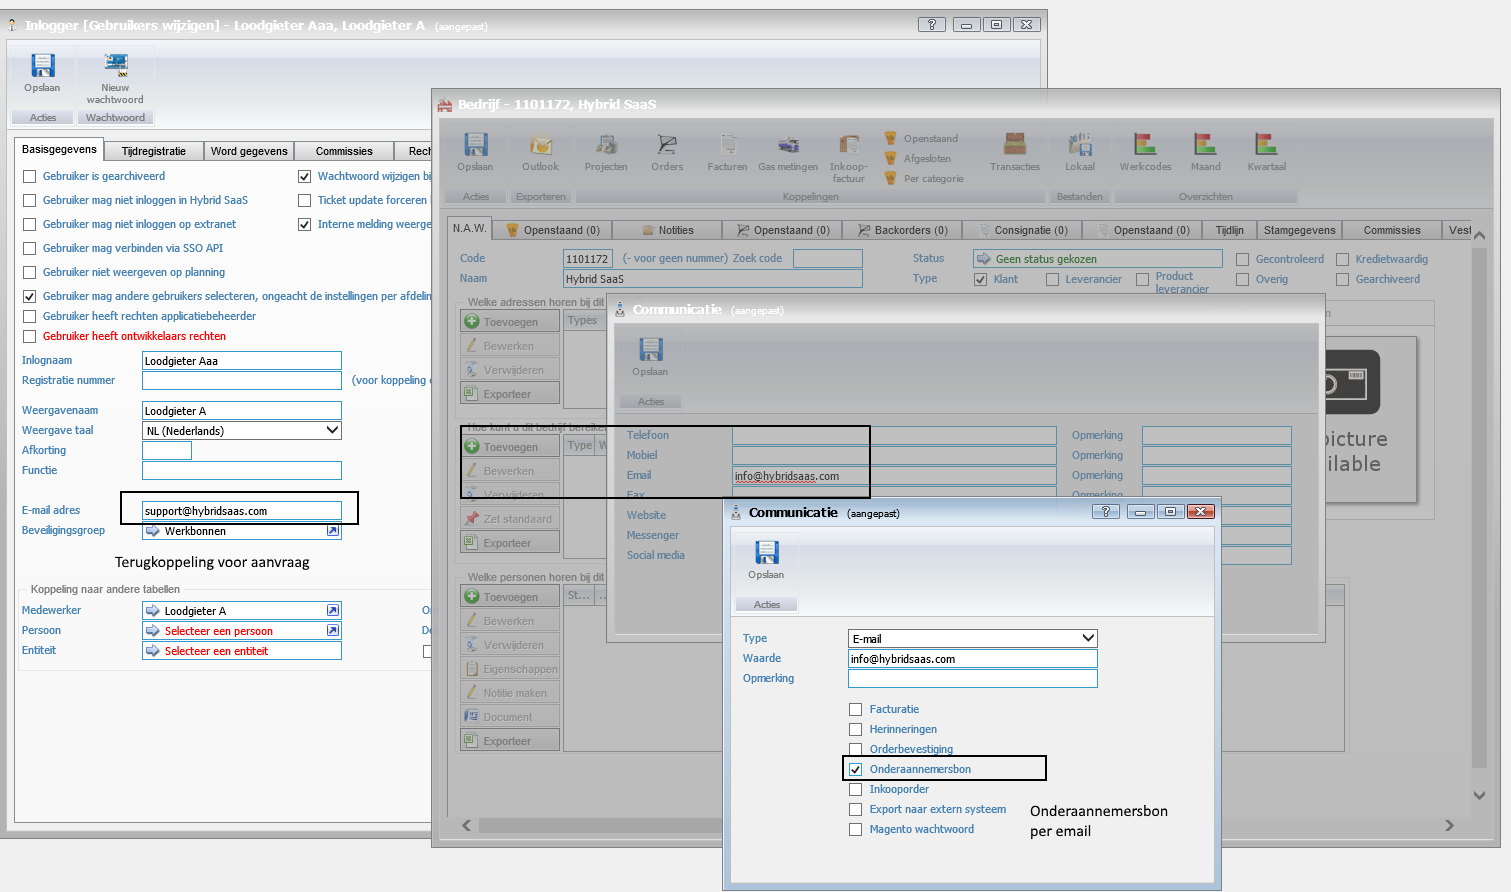The height and width of the screenshot is (892, 1511).
Task: Enable the Facturatie checkbox
Action: tap(856, 710)
